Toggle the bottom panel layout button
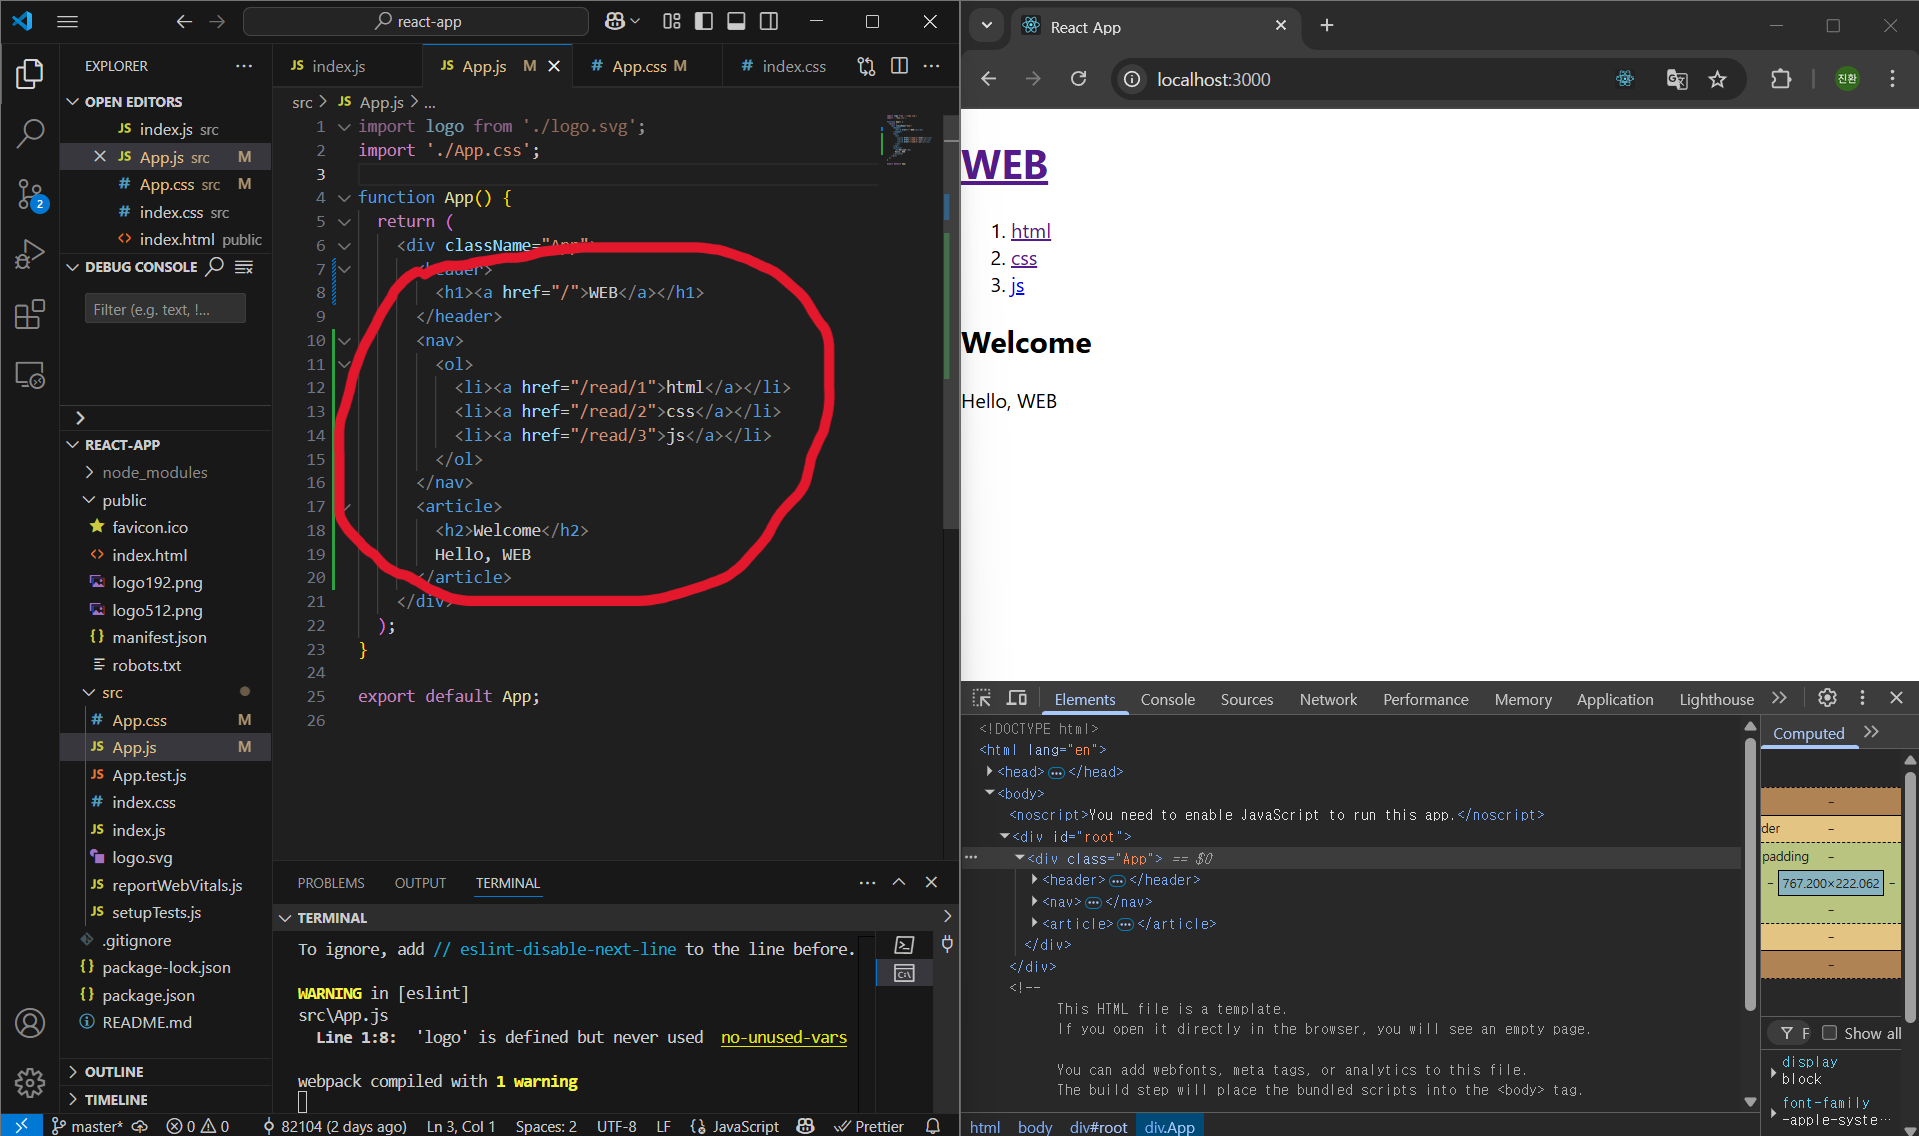 pyautogui.click(x=736, y=21)
